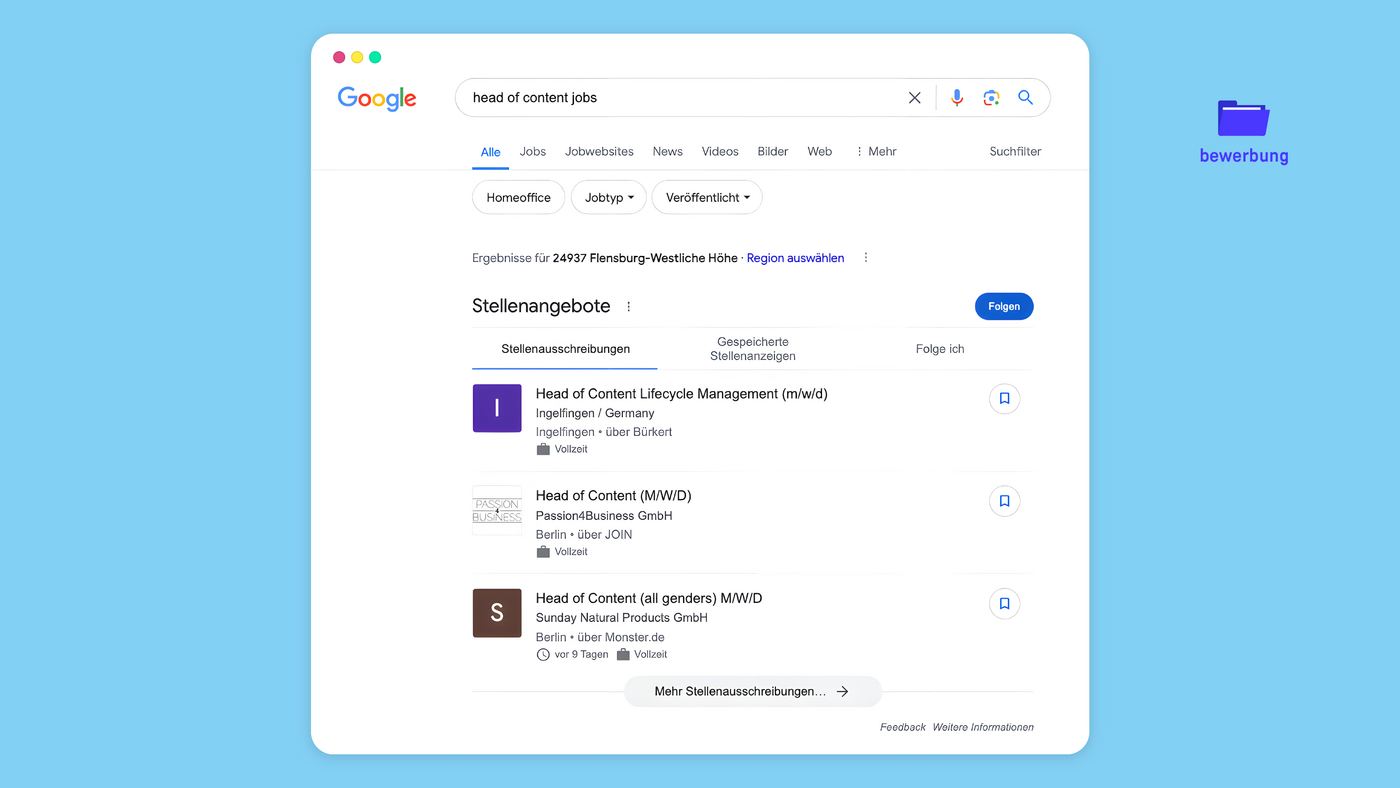Start voice search with the microphone icon

pos(957,98)
